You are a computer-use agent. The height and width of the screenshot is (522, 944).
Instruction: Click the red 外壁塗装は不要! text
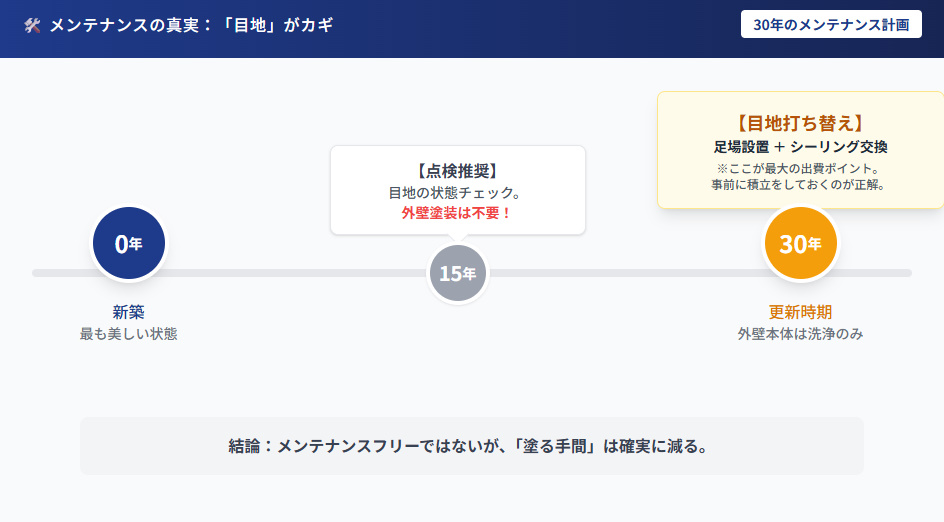coord(457,213)
